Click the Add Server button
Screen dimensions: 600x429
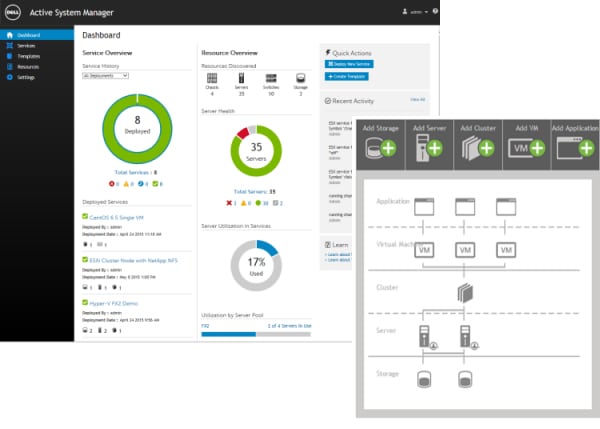(429, 144)
